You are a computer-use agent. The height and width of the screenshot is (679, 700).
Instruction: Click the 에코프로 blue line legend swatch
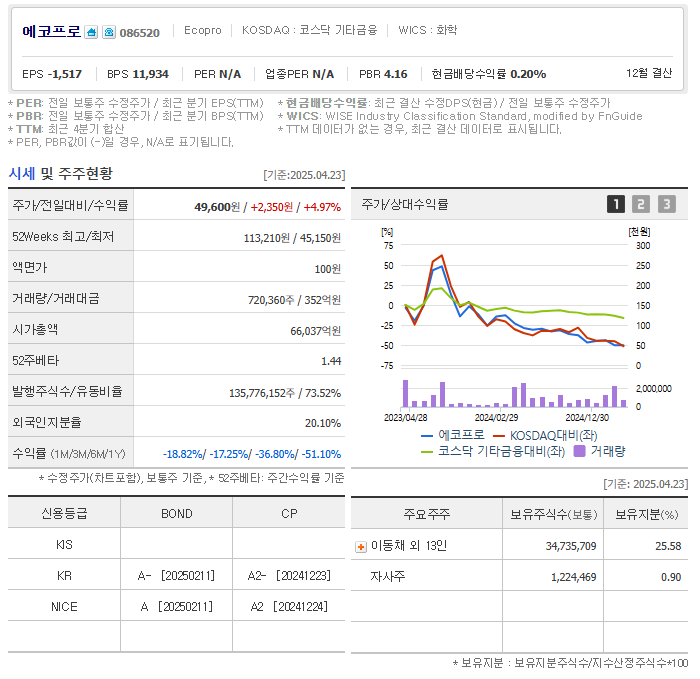point(427,435)
